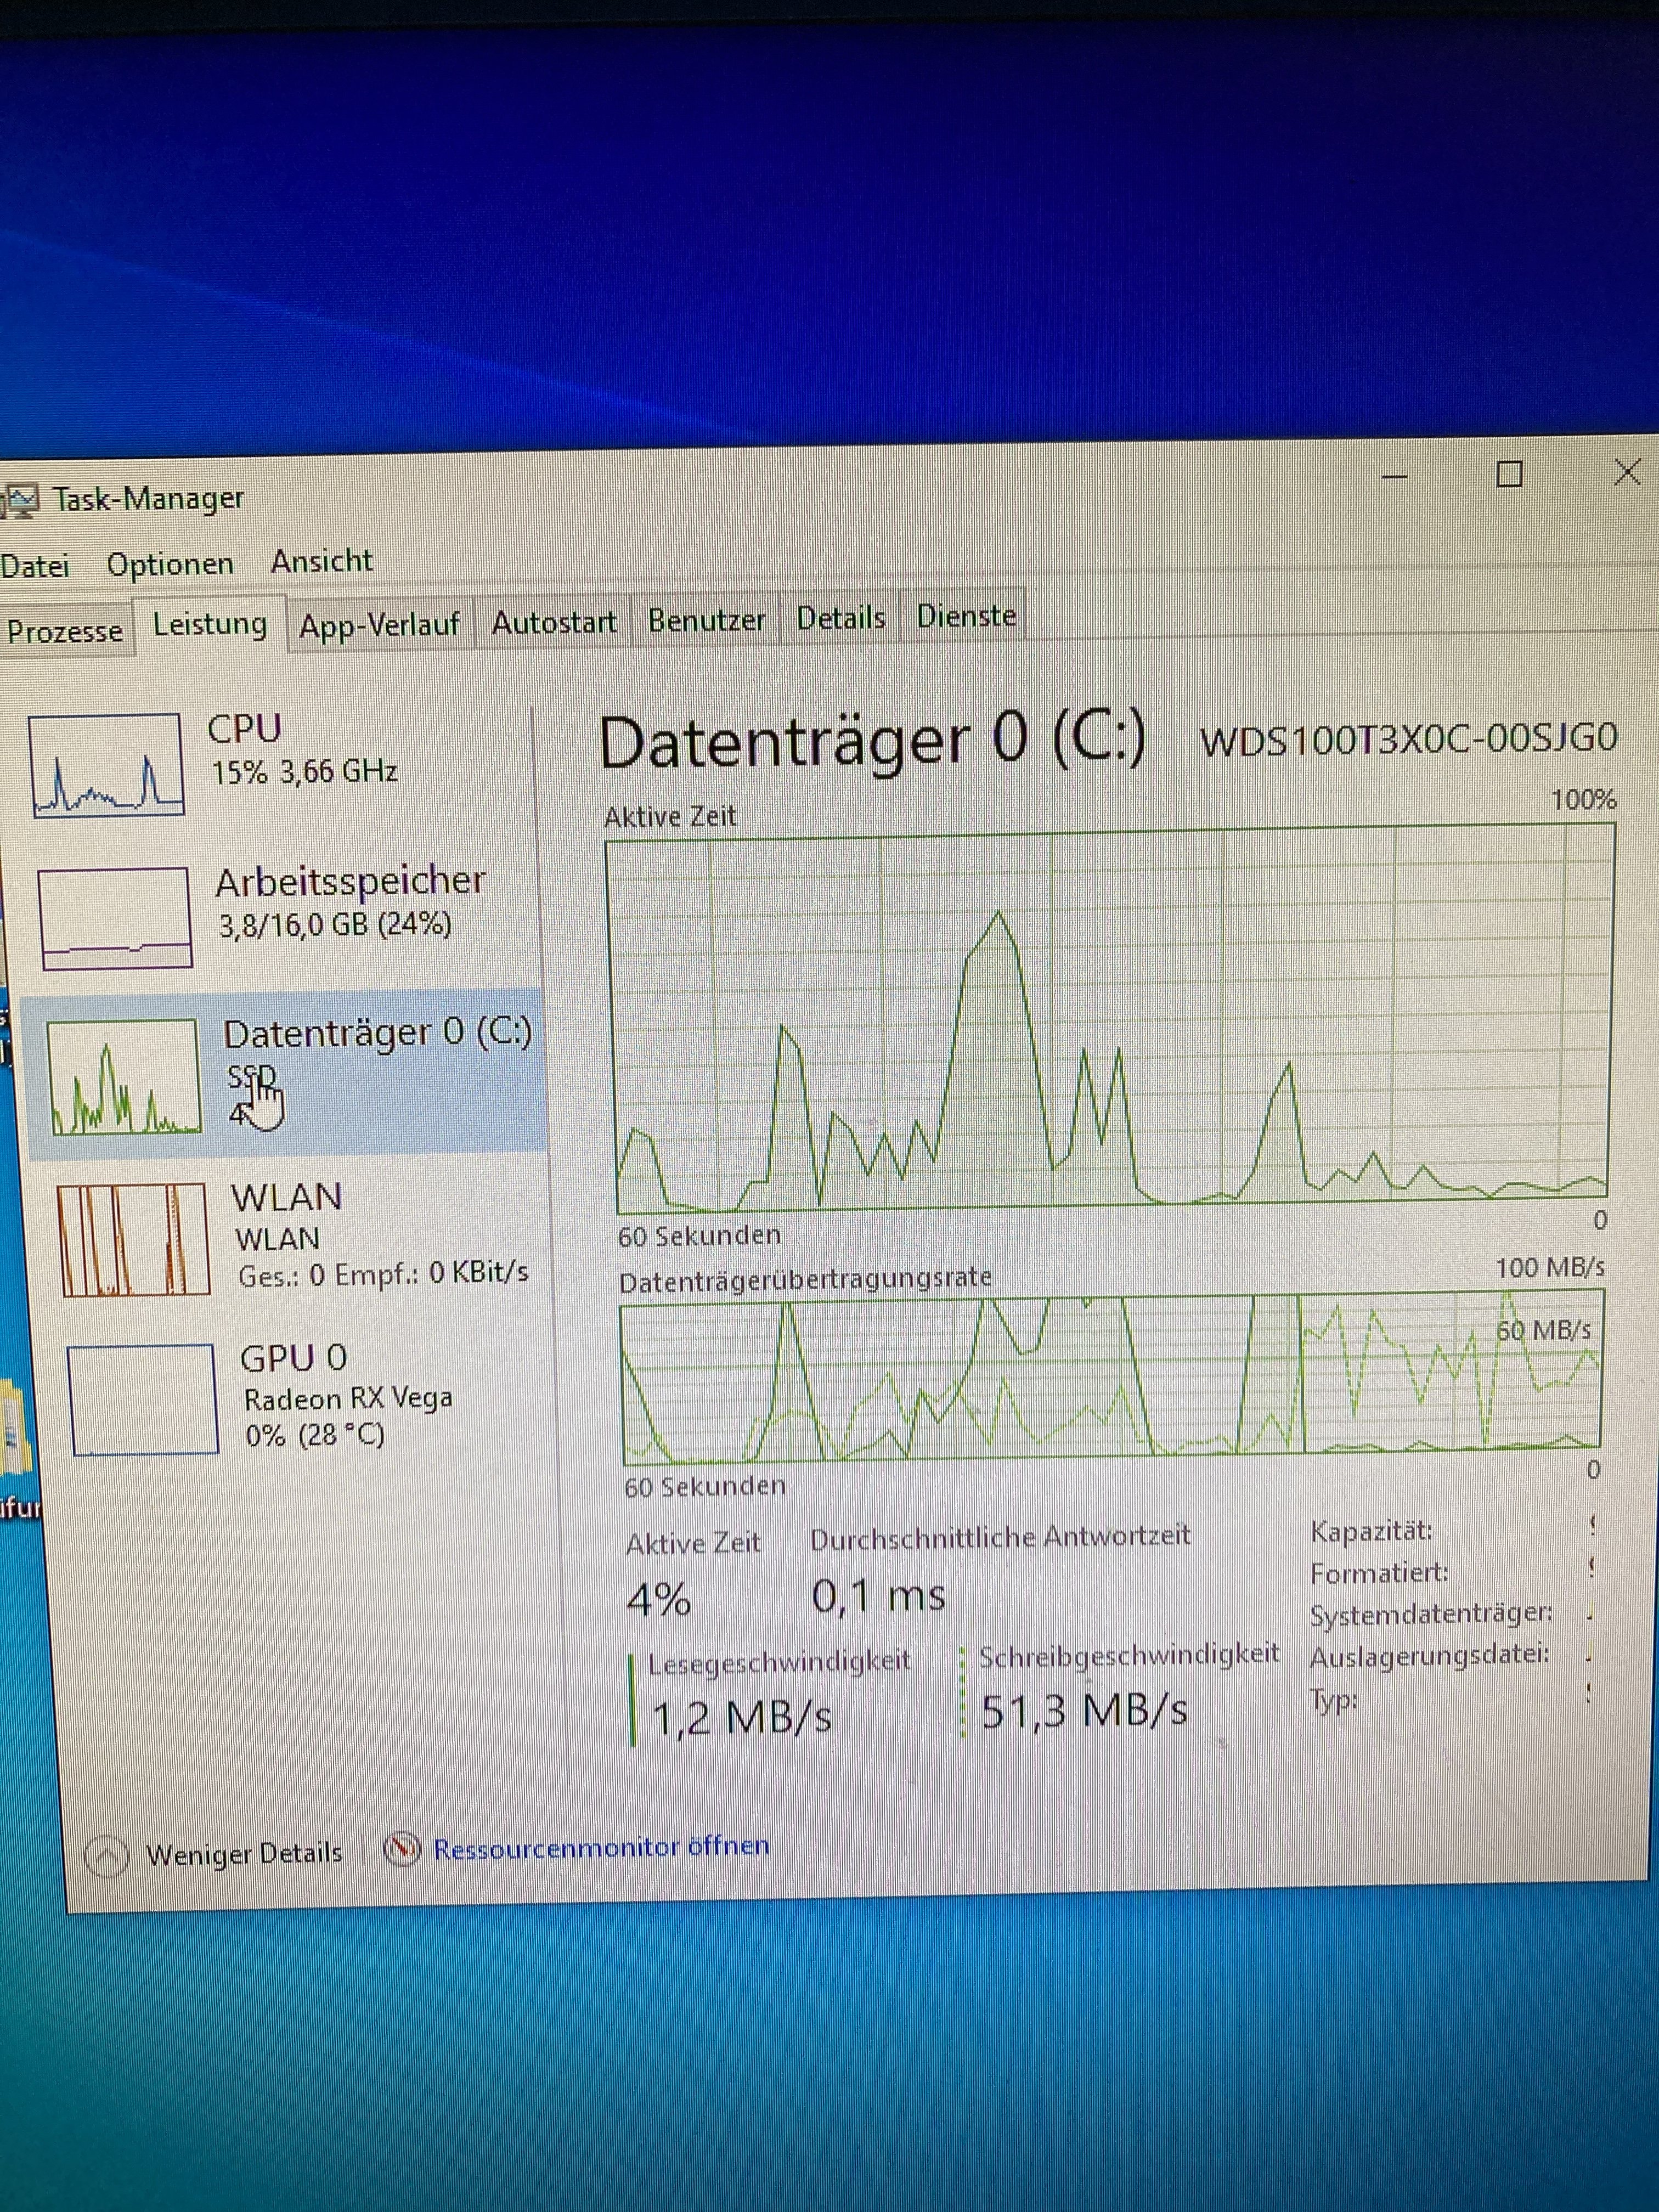This screenshot has height=2212, width=1659.
Task: Select the CPU performance graph thumbnail
Action: click(x=107, y=765)
